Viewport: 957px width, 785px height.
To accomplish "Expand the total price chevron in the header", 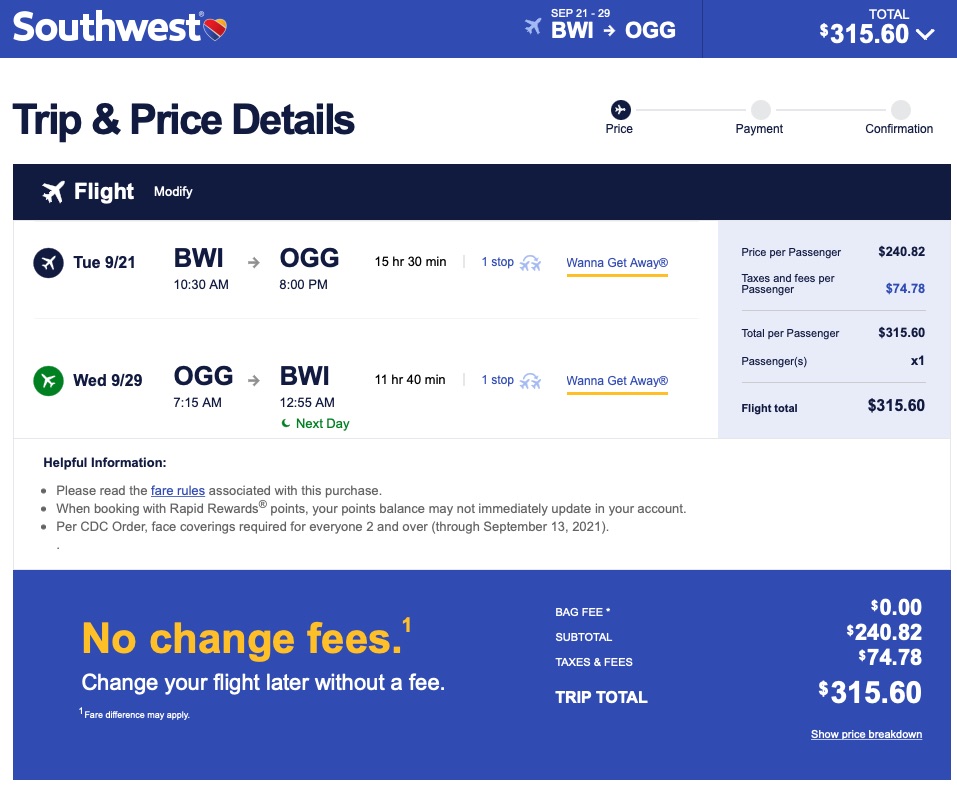I will coord(925,34).
